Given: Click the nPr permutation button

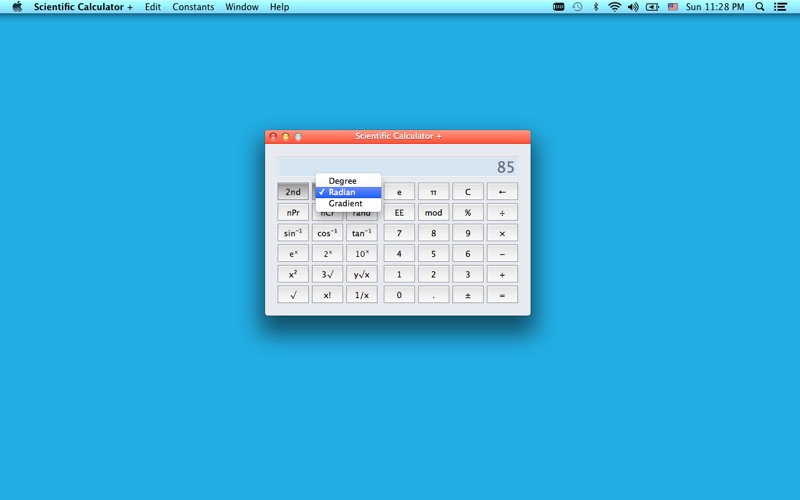Looking at the screenshot, I should 293,212.
